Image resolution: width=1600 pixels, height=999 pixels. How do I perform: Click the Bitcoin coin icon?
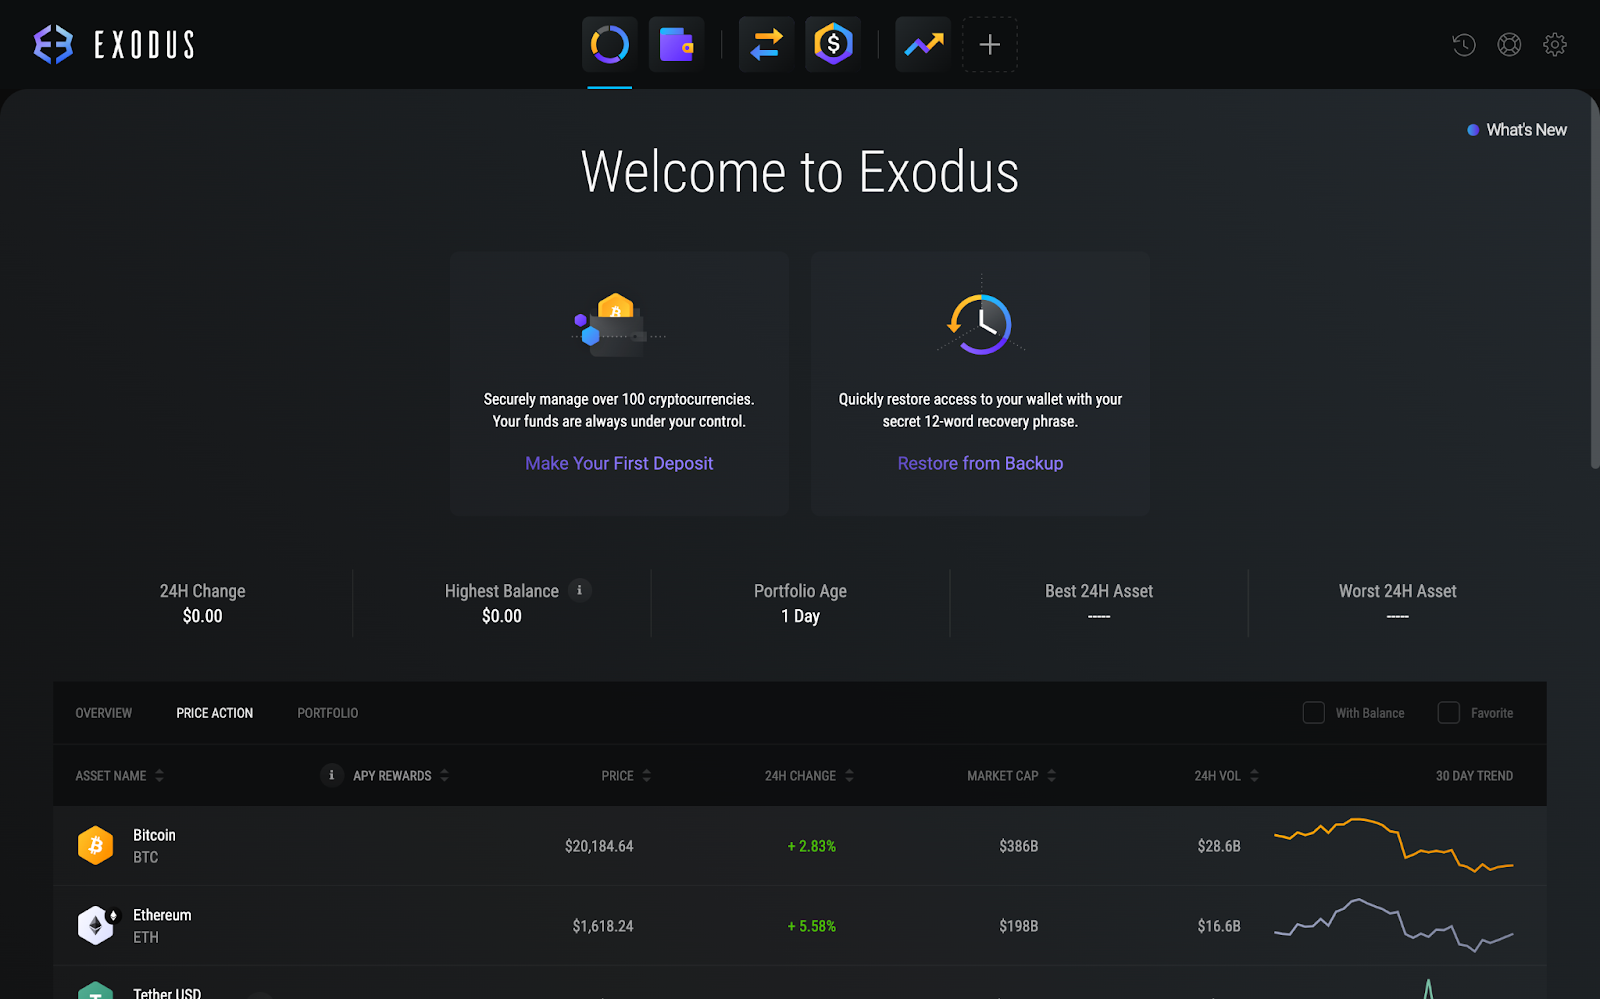click(96, 845)
